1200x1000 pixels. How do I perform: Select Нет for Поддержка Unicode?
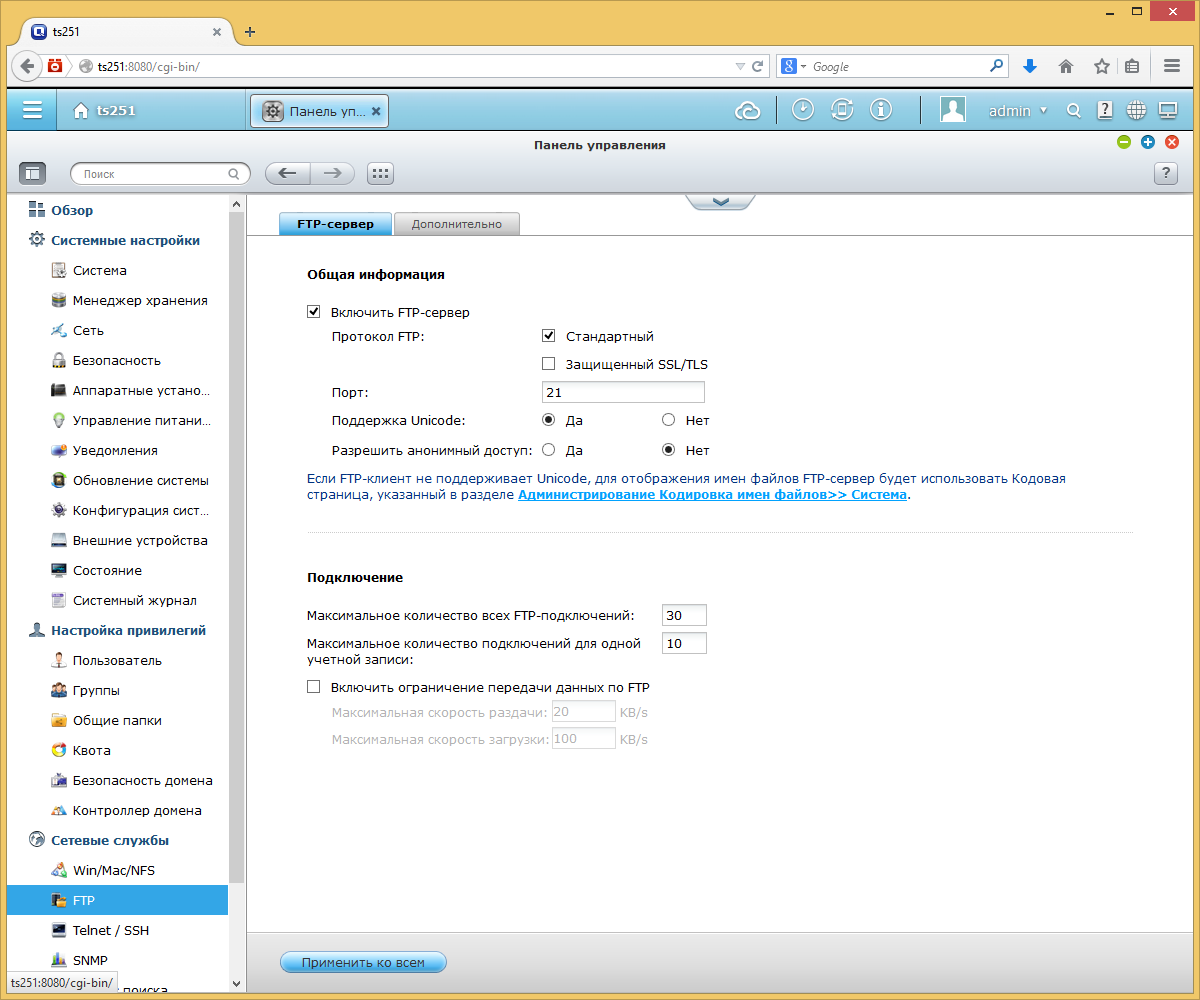(668, 420)
